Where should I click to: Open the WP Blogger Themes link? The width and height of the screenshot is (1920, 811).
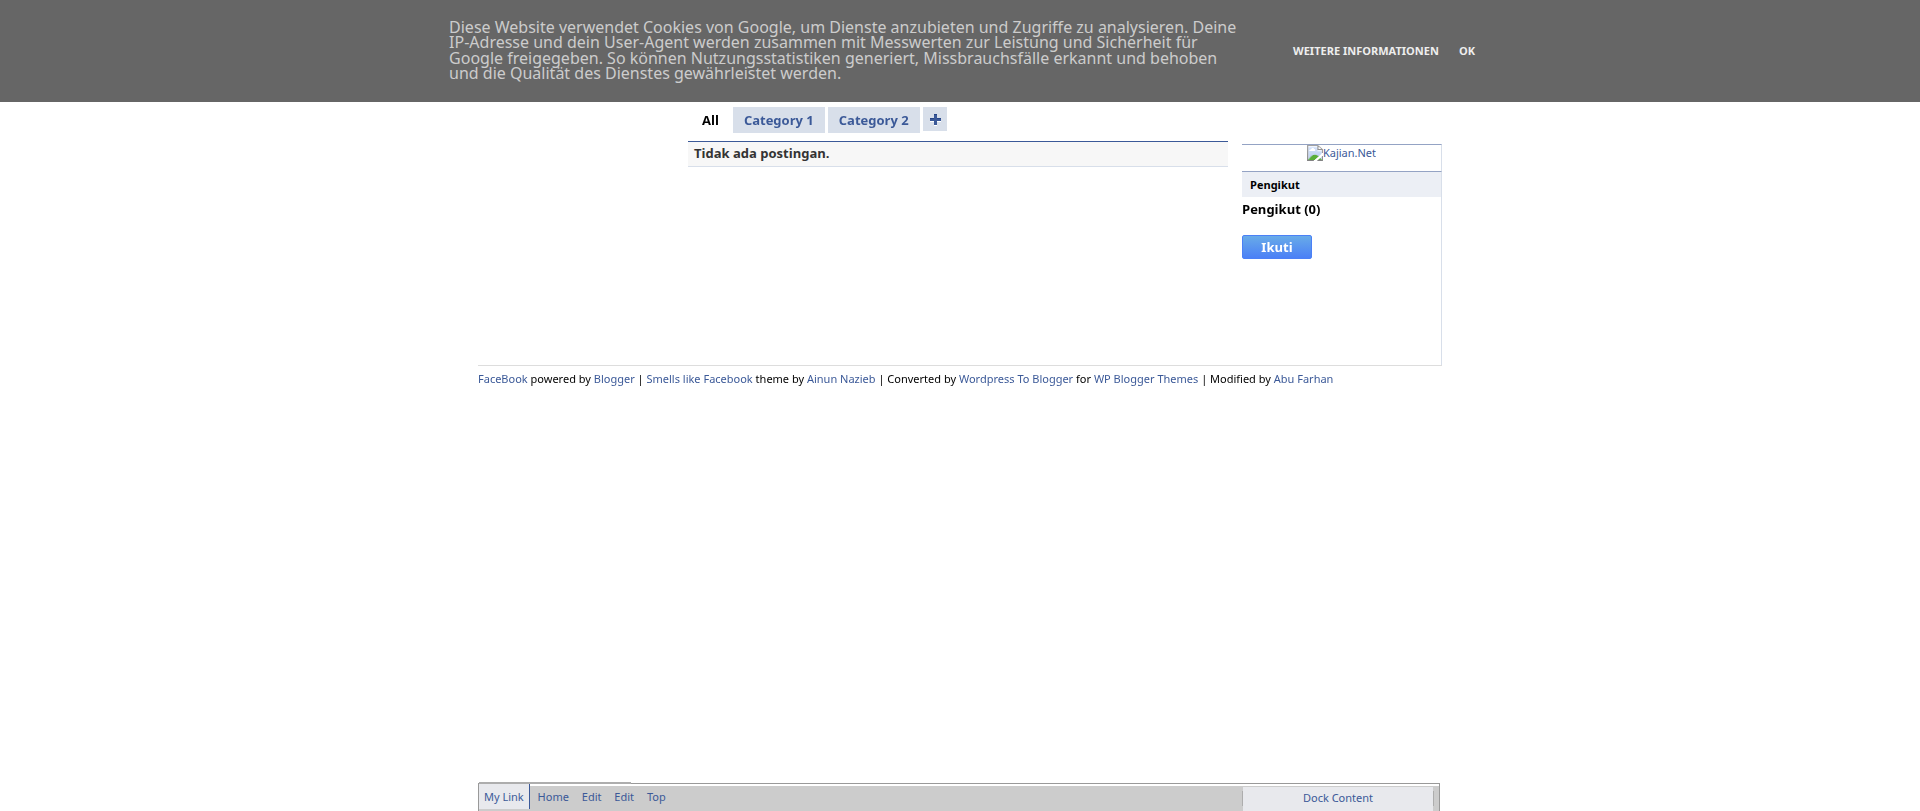[1146, 379]
